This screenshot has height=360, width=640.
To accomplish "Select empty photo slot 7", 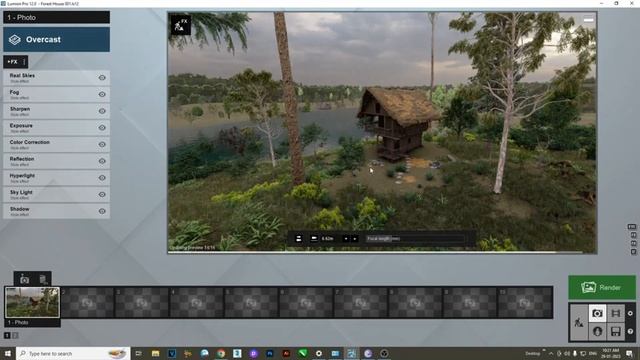I will click(x=361, y=302).
